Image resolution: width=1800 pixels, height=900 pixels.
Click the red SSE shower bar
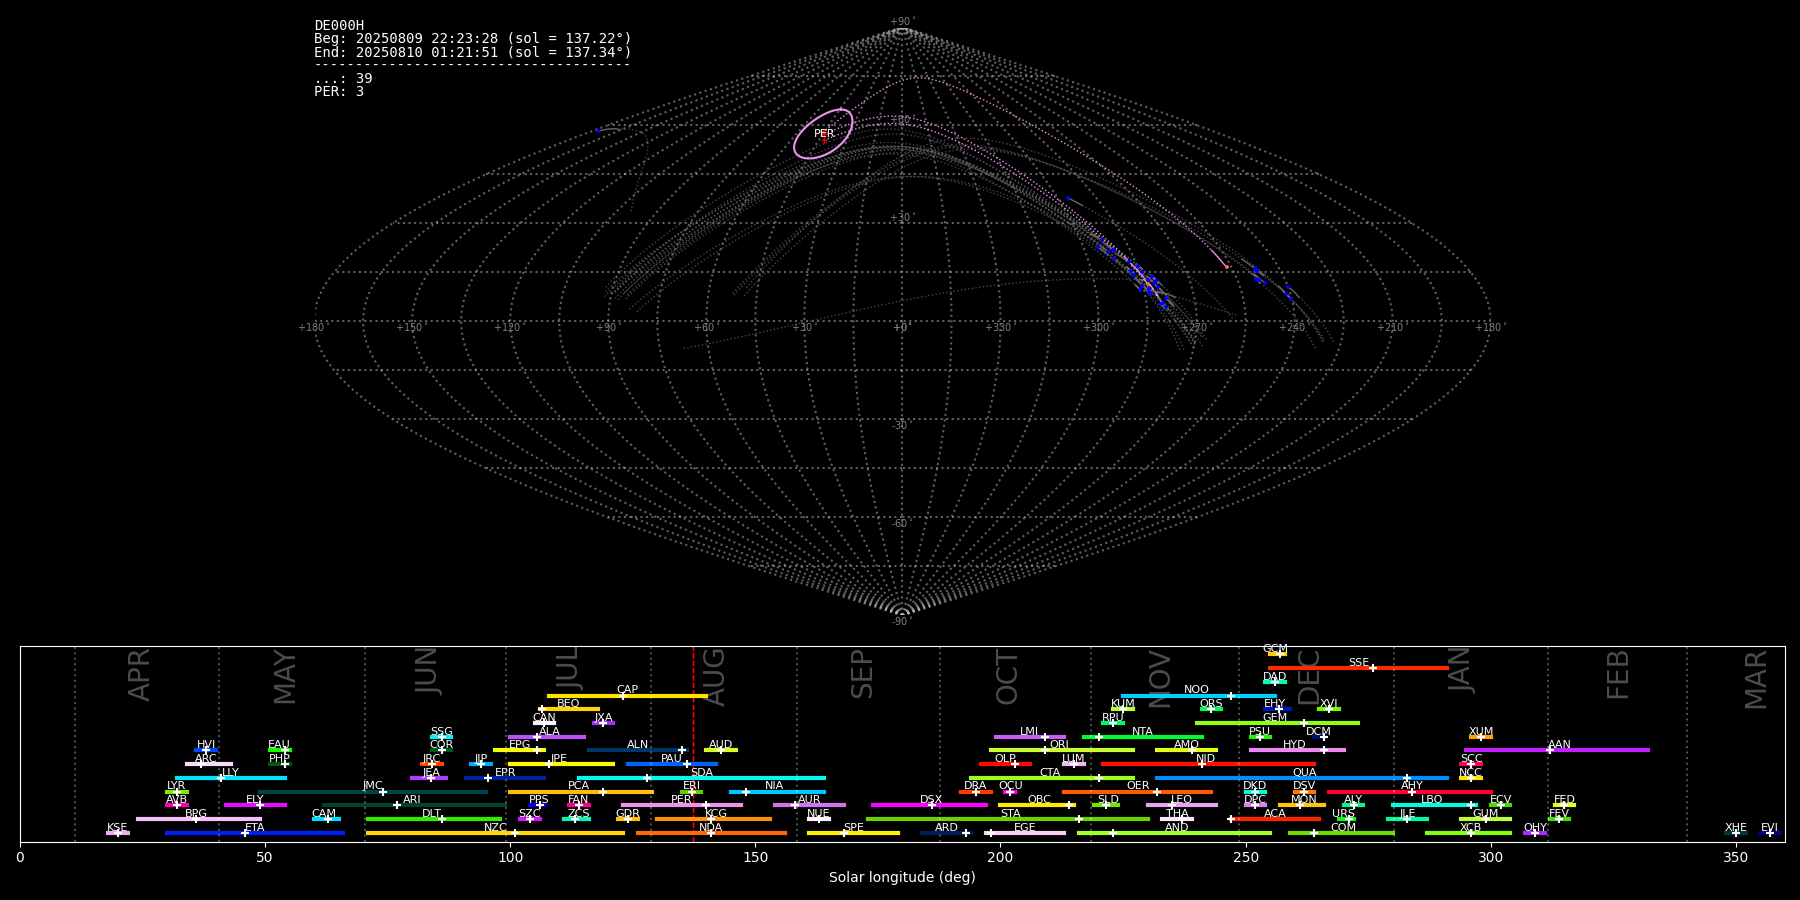(1358, 668)
